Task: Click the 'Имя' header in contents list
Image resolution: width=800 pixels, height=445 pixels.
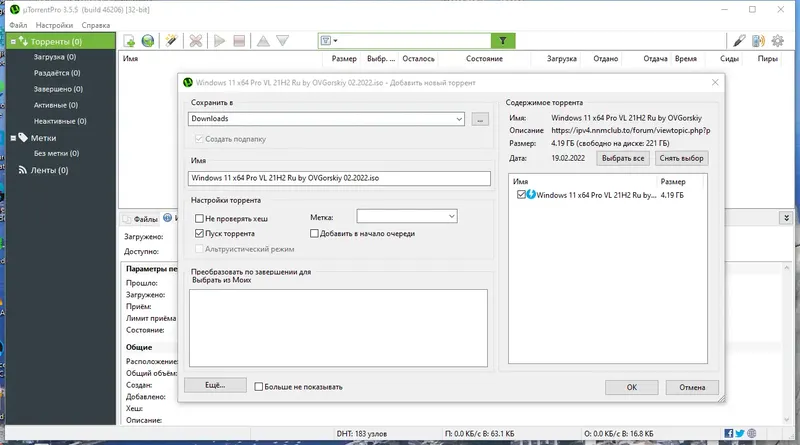Action: point(520,182)
